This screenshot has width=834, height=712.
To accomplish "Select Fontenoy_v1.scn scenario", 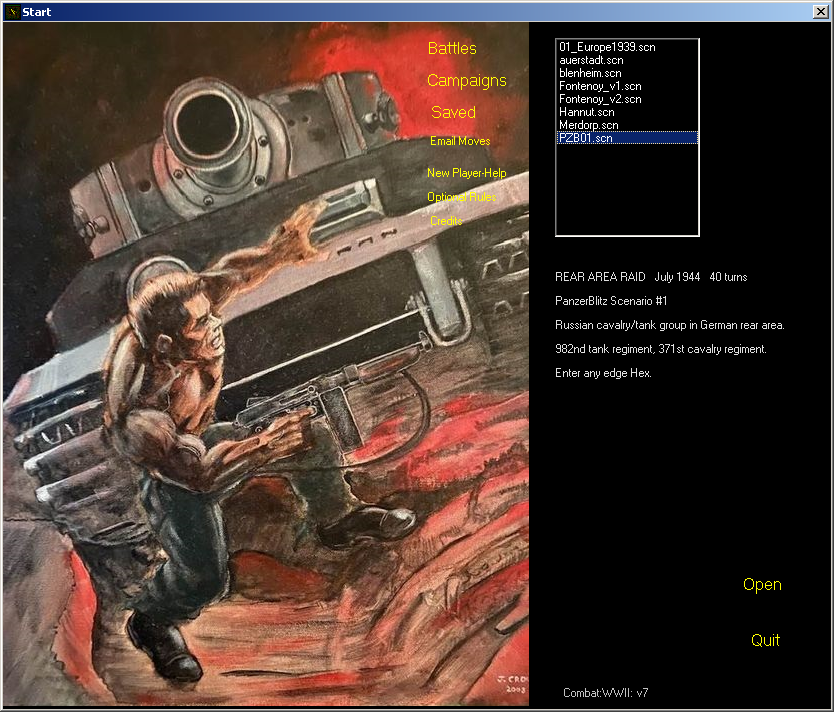I will click(x=600, y=86).
